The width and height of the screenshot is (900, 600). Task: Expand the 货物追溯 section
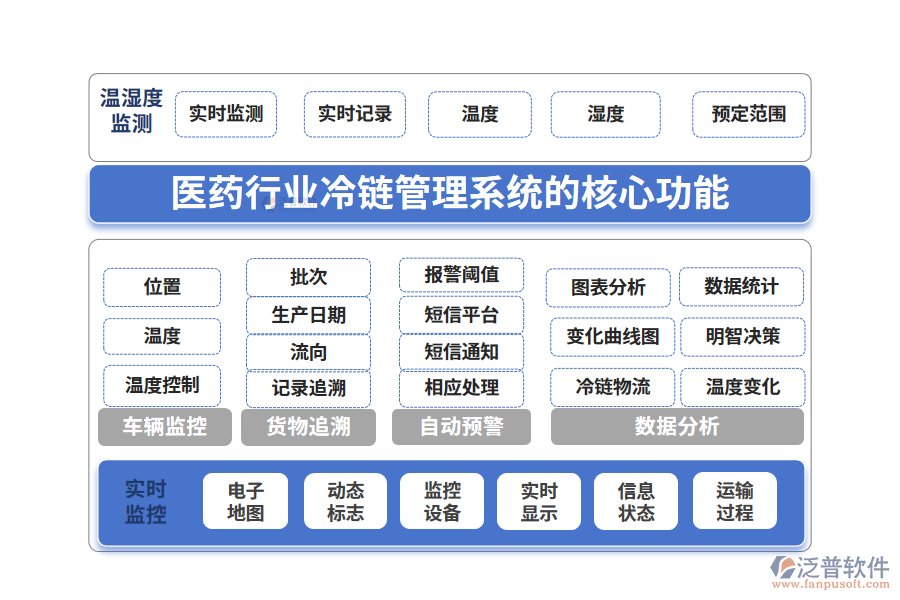tap(308, 427)
